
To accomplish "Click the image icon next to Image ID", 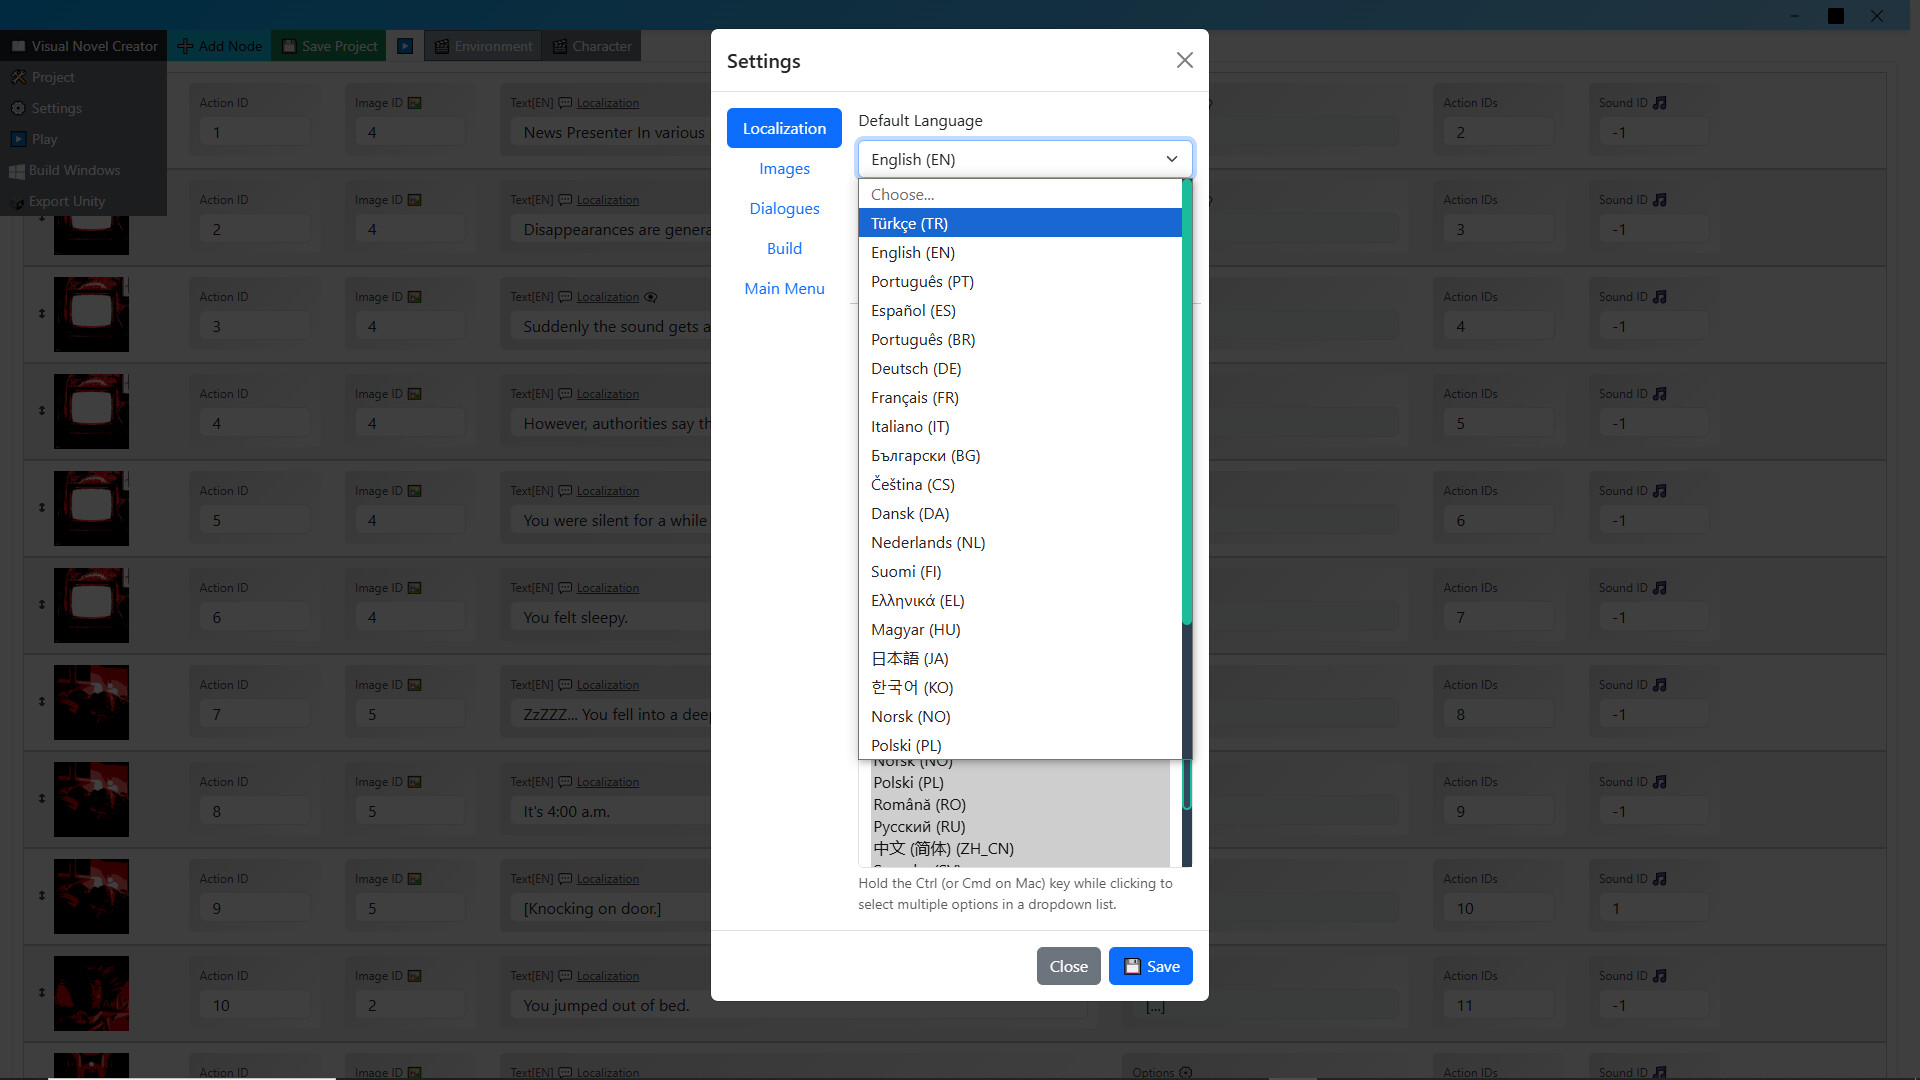I will pos(415,102).
